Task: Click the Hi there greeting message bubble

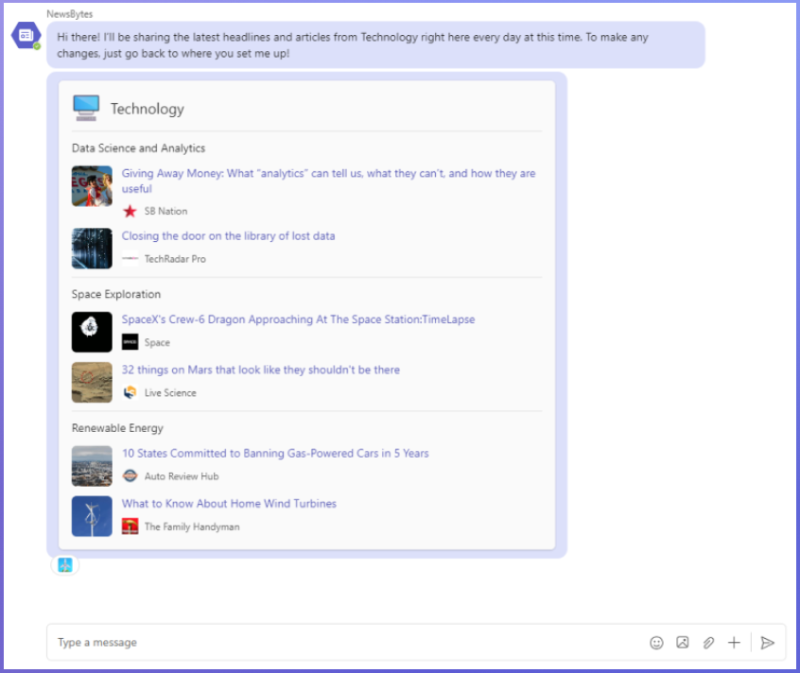Action: [376, 45]
